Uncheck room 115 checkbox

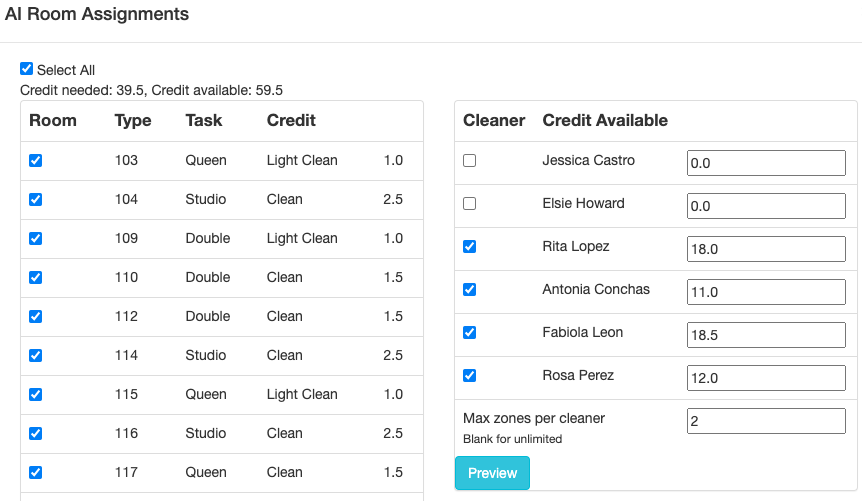tap(36, 395)
